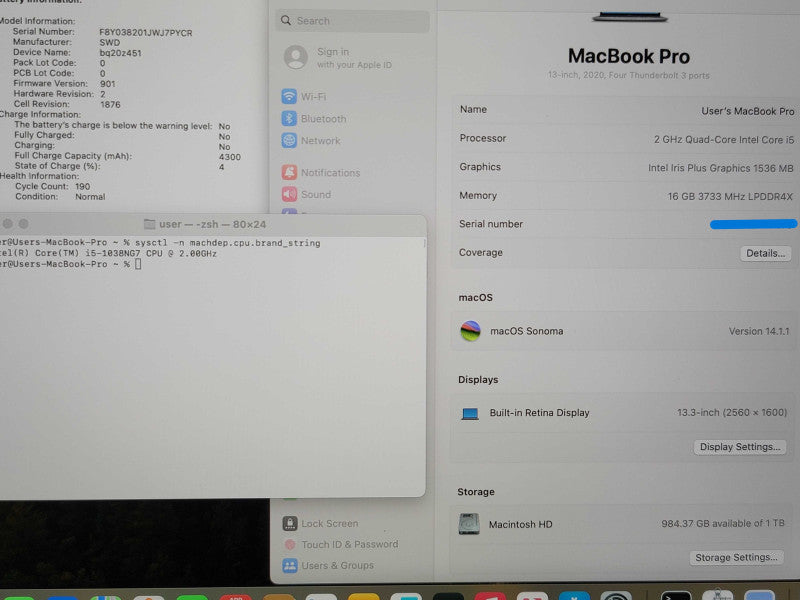
Task: Click battery Manufacturer value 'SWD'
Action: click(110, 42)
